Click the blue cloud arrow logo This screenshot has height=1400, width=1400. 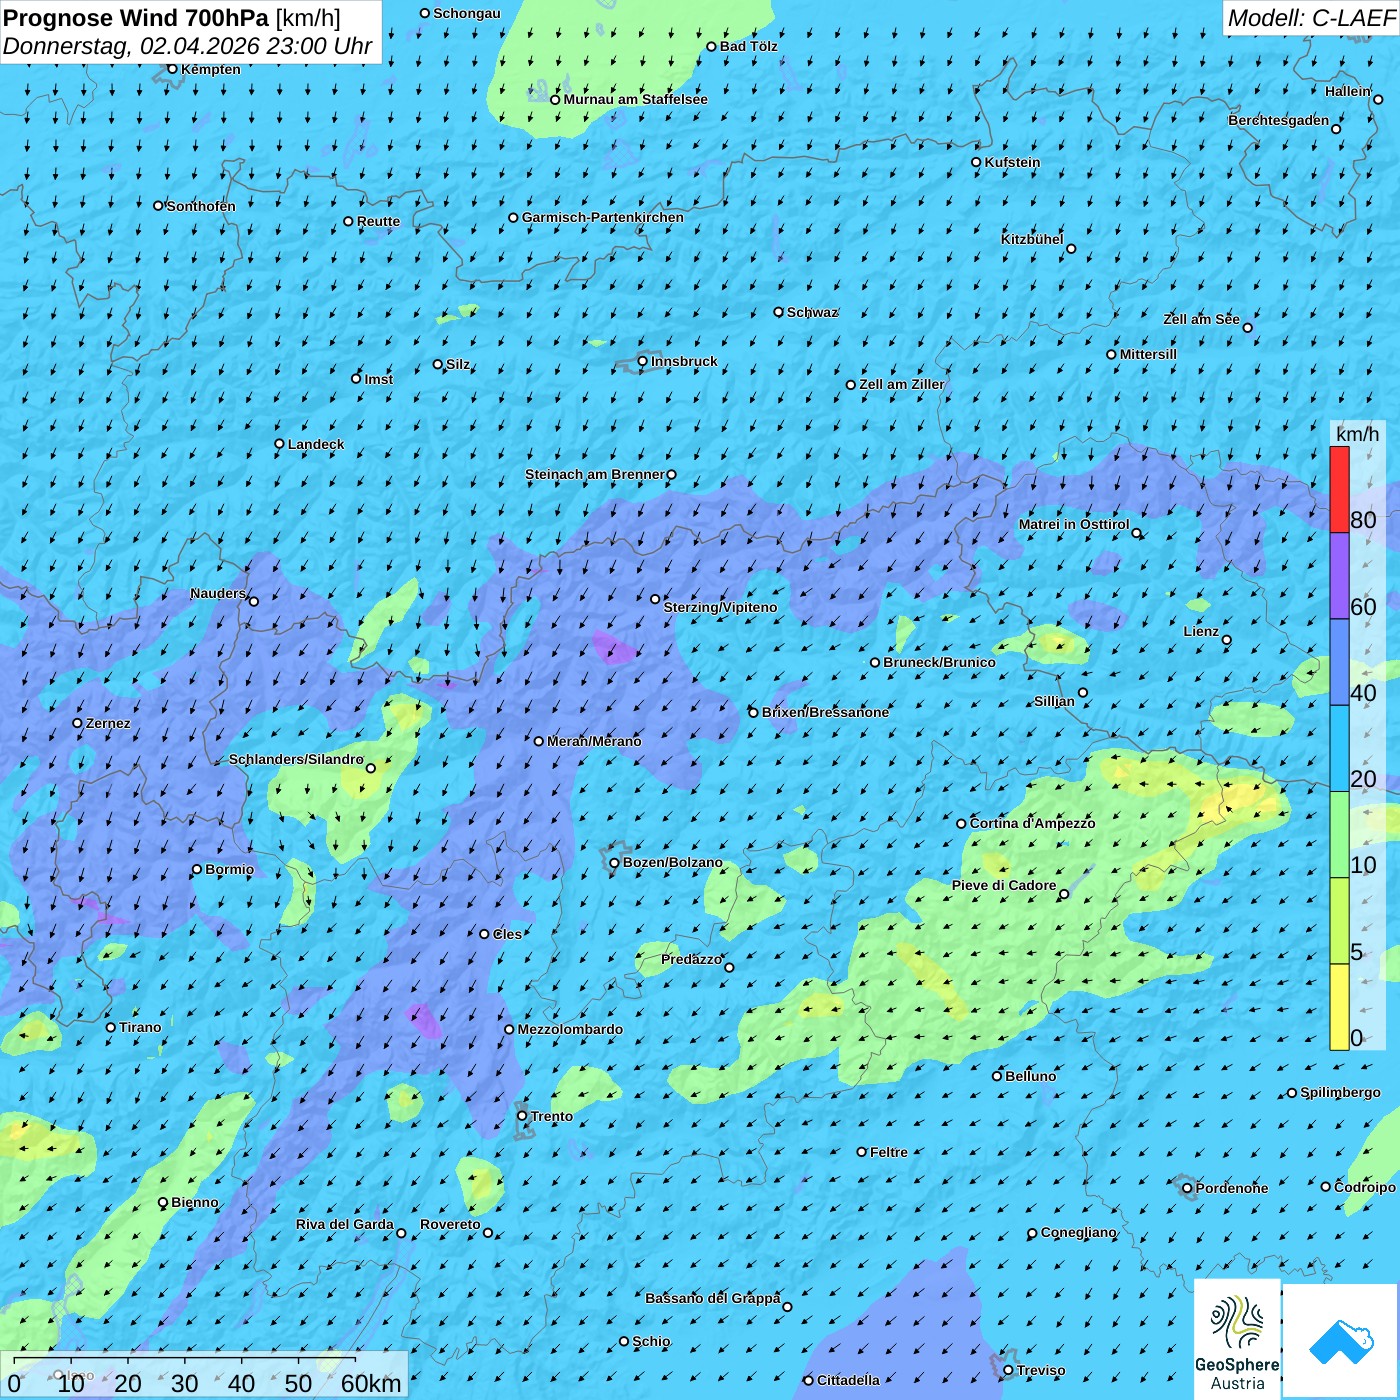1340,1341
